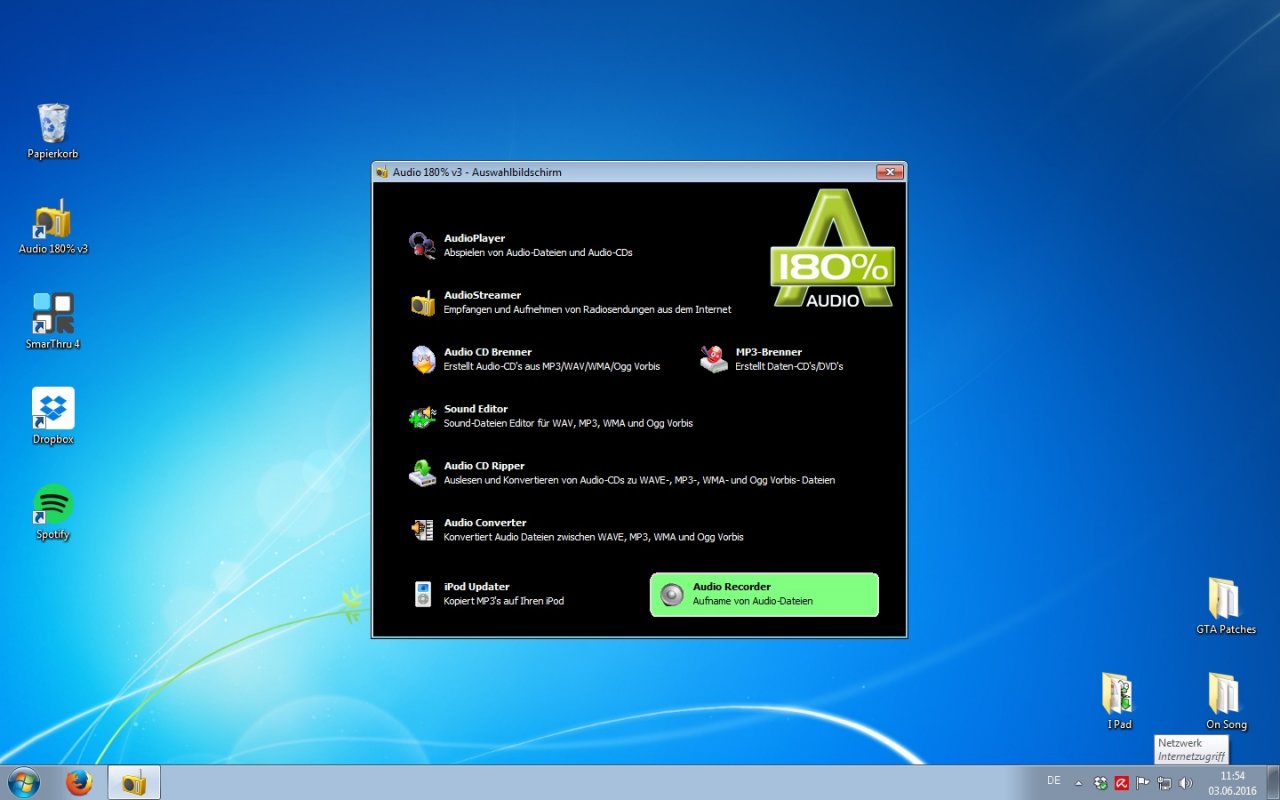This screenshot has height=800, width=1280.
Task: Open the Action Center flag icon
Action: tap(1143, 783)
